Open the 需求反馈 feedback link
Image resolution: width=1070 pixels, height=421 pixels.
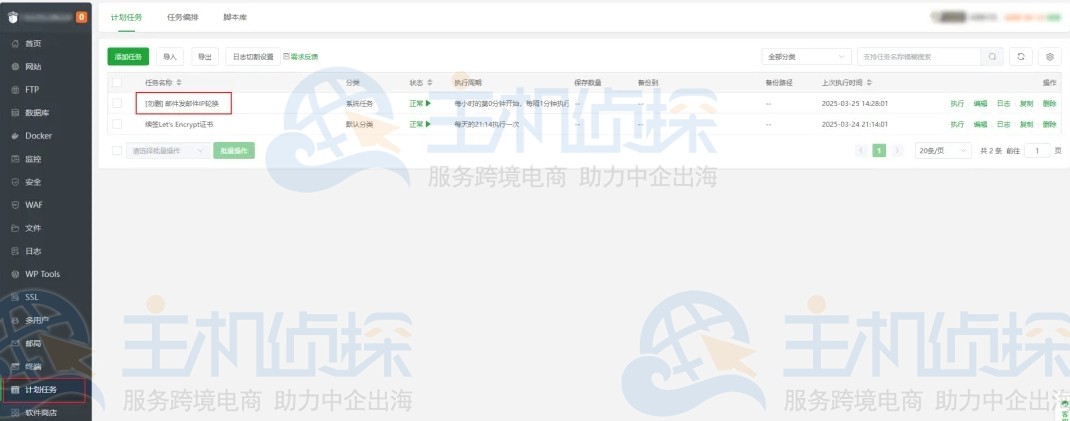click(x=301, y=57)
